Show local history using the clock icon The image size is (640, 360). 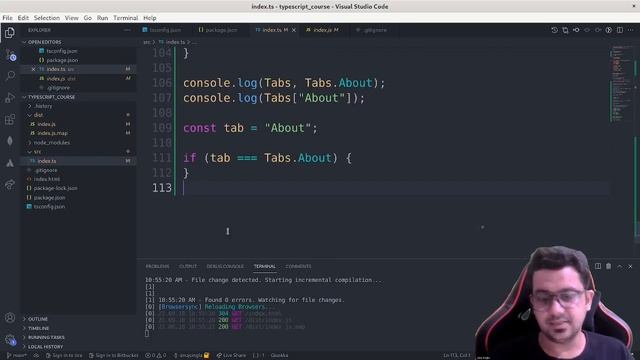tap(554, 30)
